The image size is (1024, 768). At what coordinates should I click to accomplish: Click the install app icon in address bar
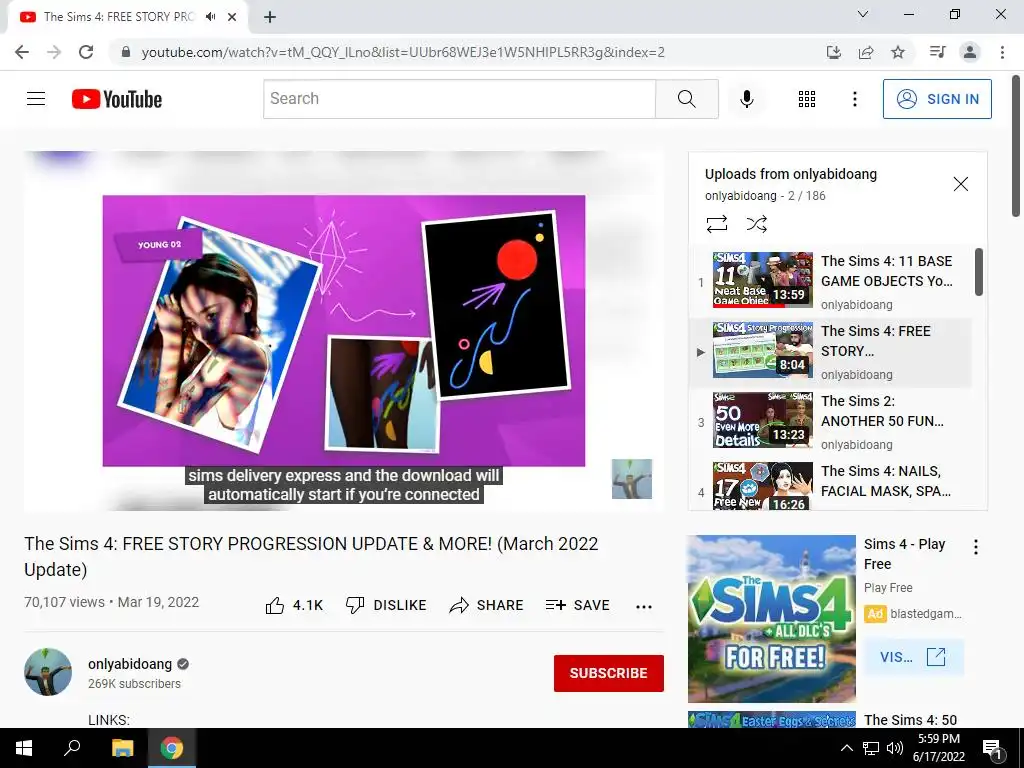click(833, 52)
